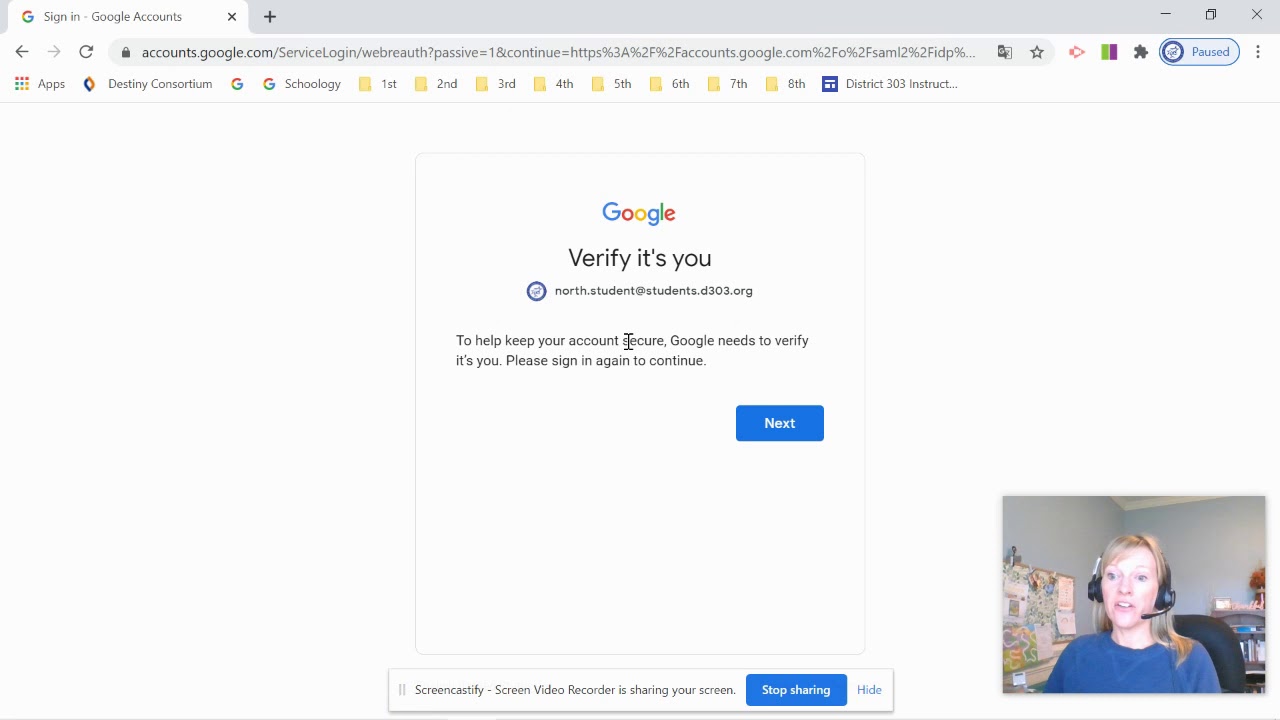Open the 5th bookmark folder
Screen dimensions: 1280x720
pyautogui.click(x=612, y=84)
